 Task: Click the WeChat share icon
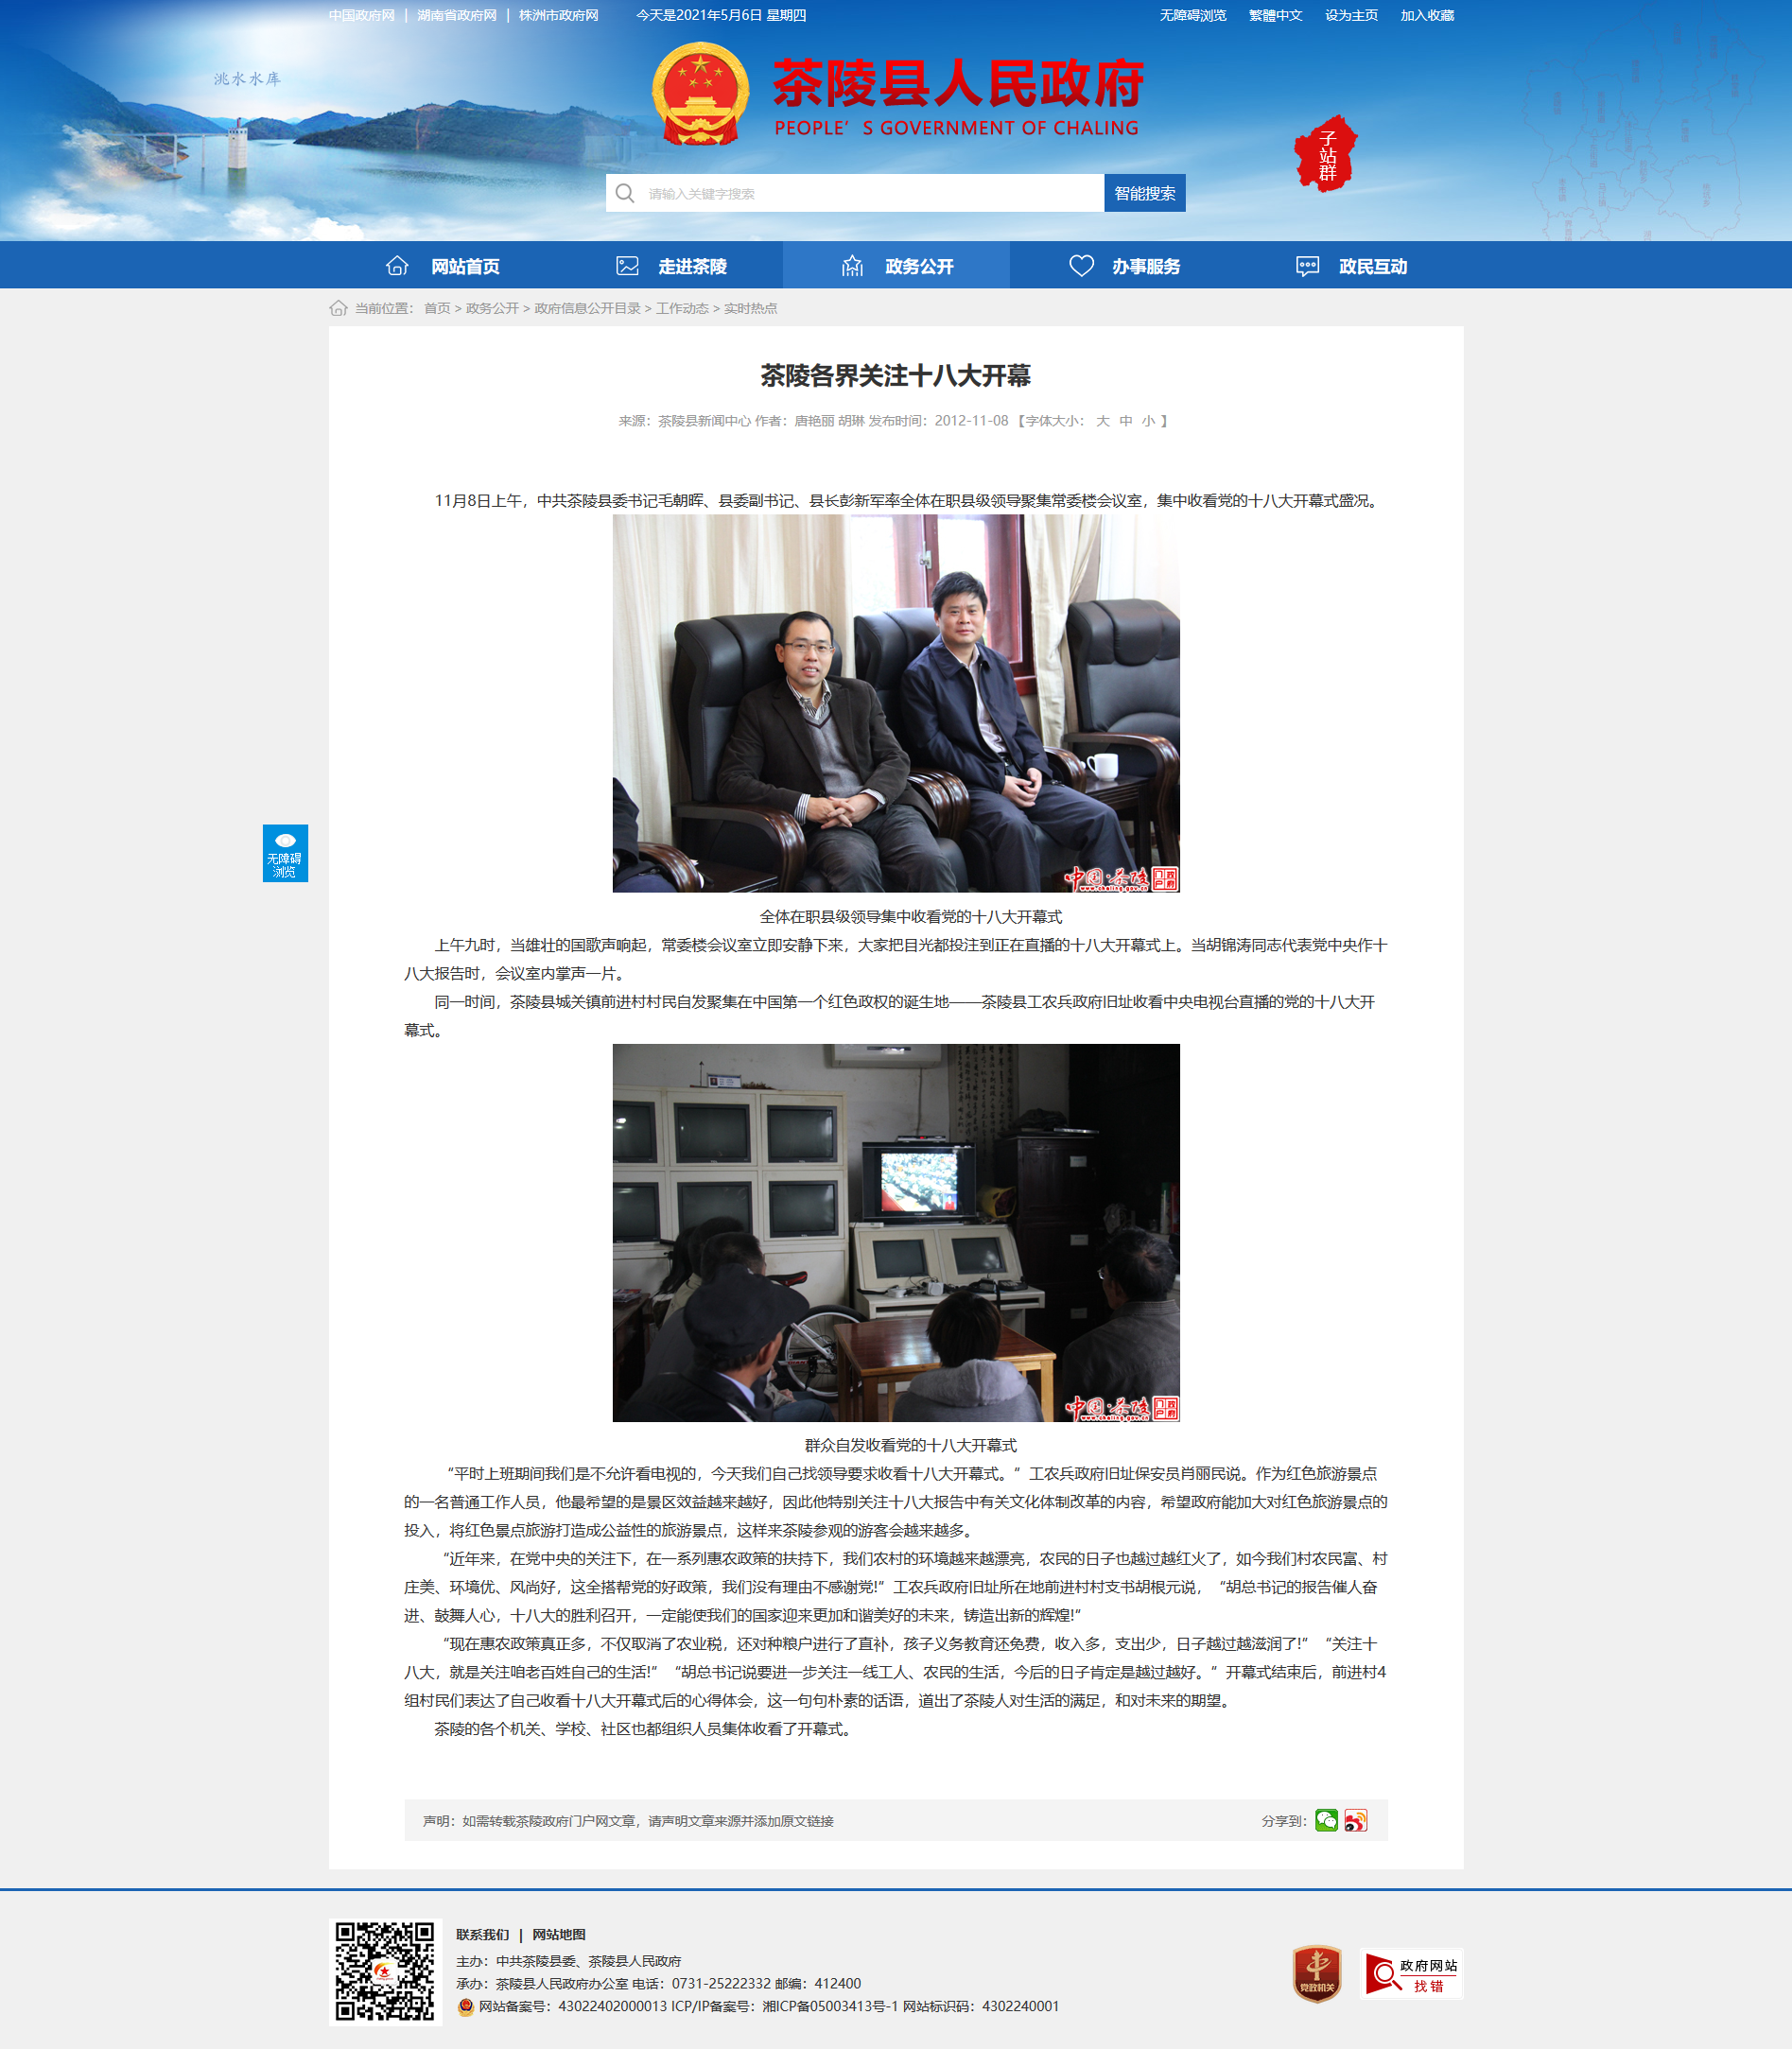tap(1326, 1820)
